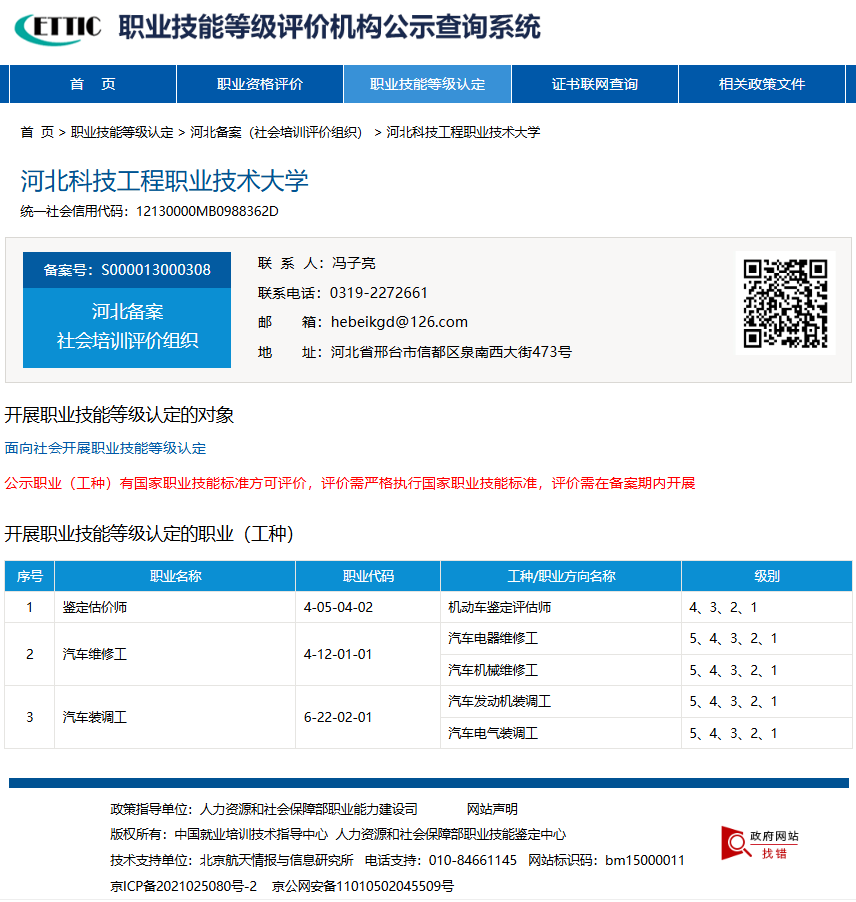Select the highlighted 职业技能等级认定 tab
856x902 pixels.
click(427, 84)
